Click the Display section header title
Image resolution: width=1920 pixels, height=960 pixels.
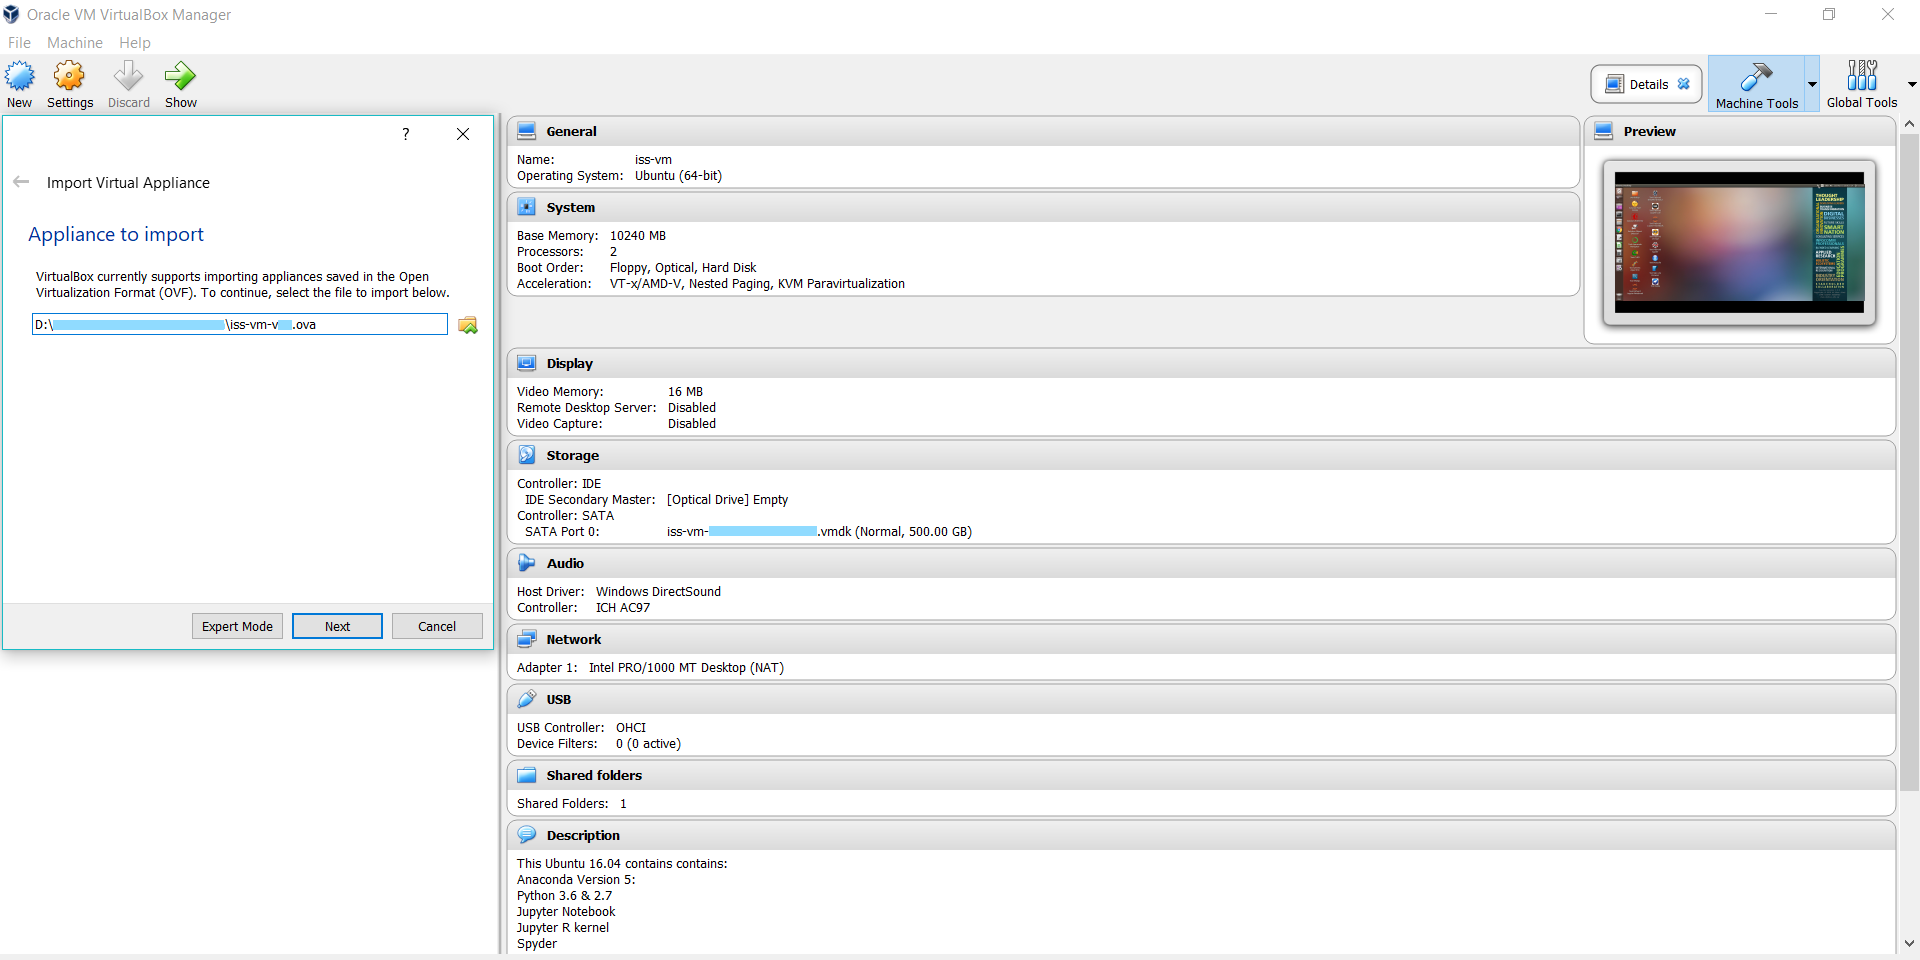tap(569, 363)
